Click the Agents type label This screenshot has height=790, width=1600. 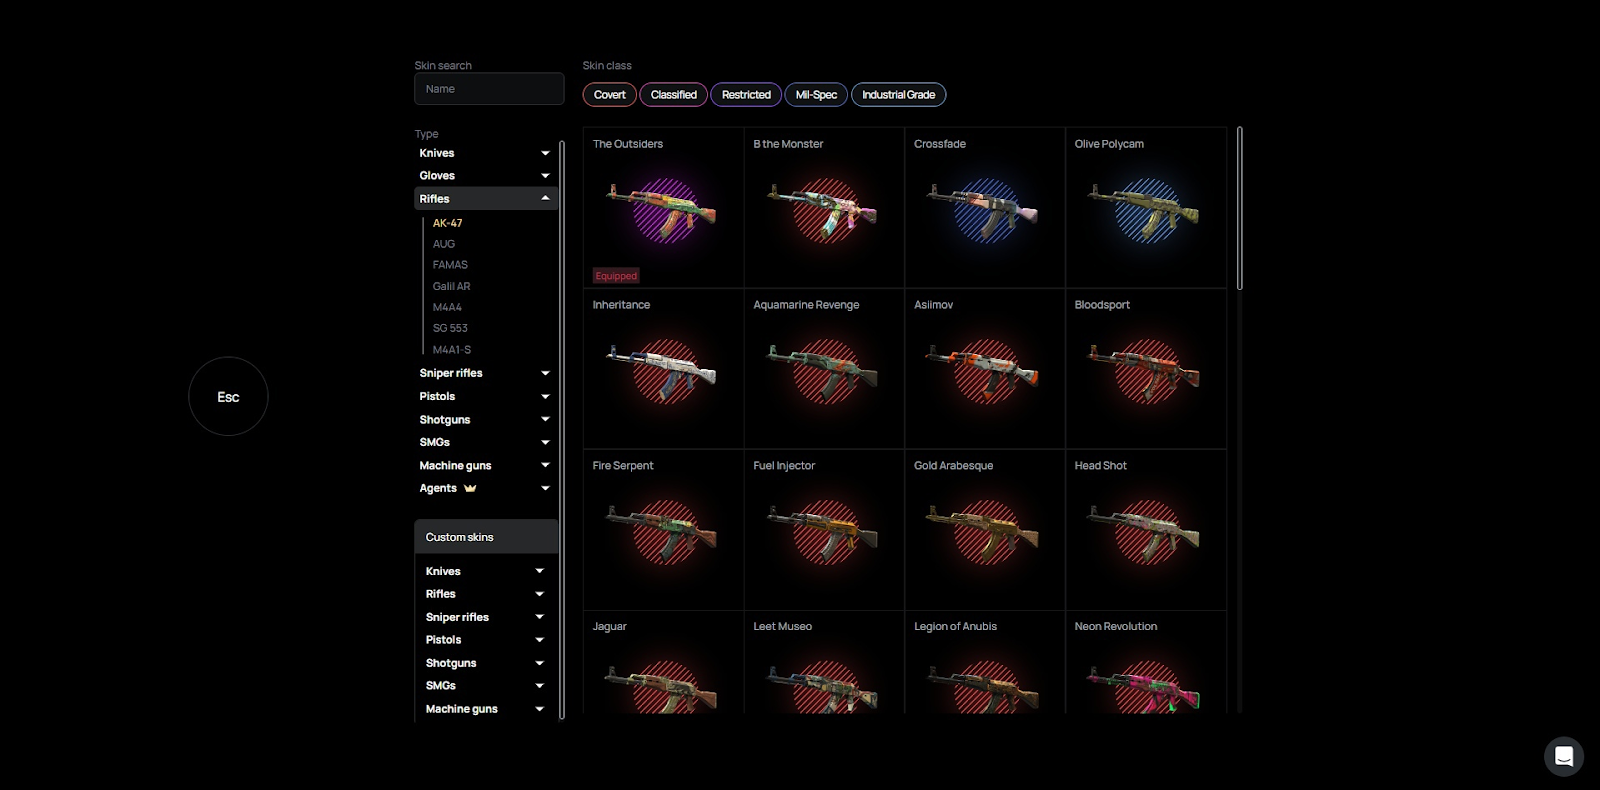pos(438,488)
